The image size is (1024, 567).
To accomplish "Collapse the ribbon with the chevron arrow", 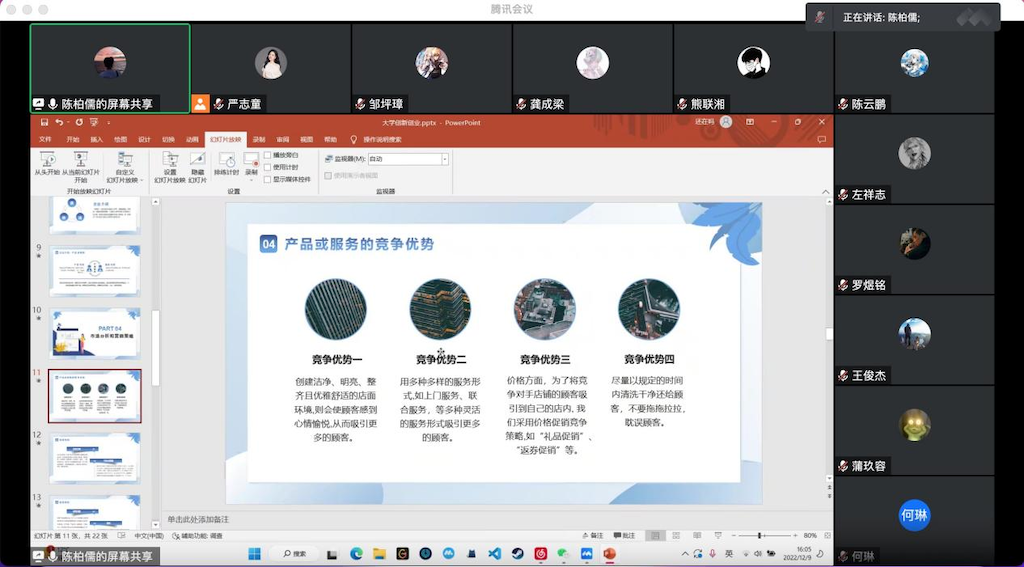I will tap(823, 191).
